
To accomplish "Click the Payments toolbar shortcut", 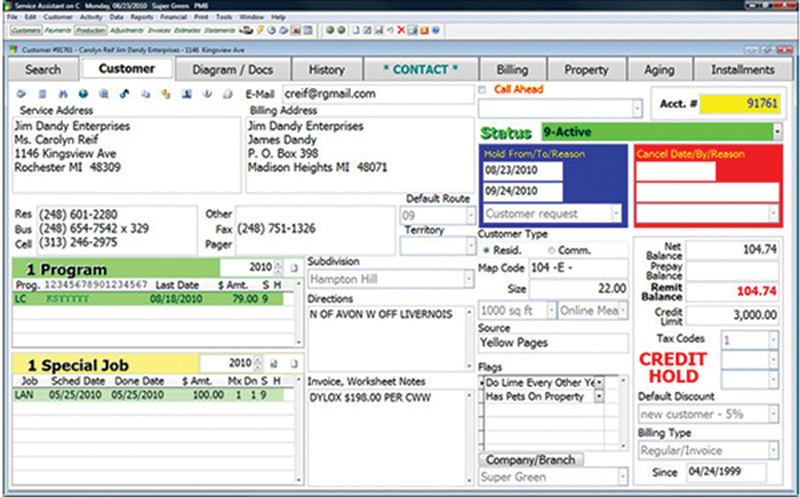I will [x=57, y=31].
